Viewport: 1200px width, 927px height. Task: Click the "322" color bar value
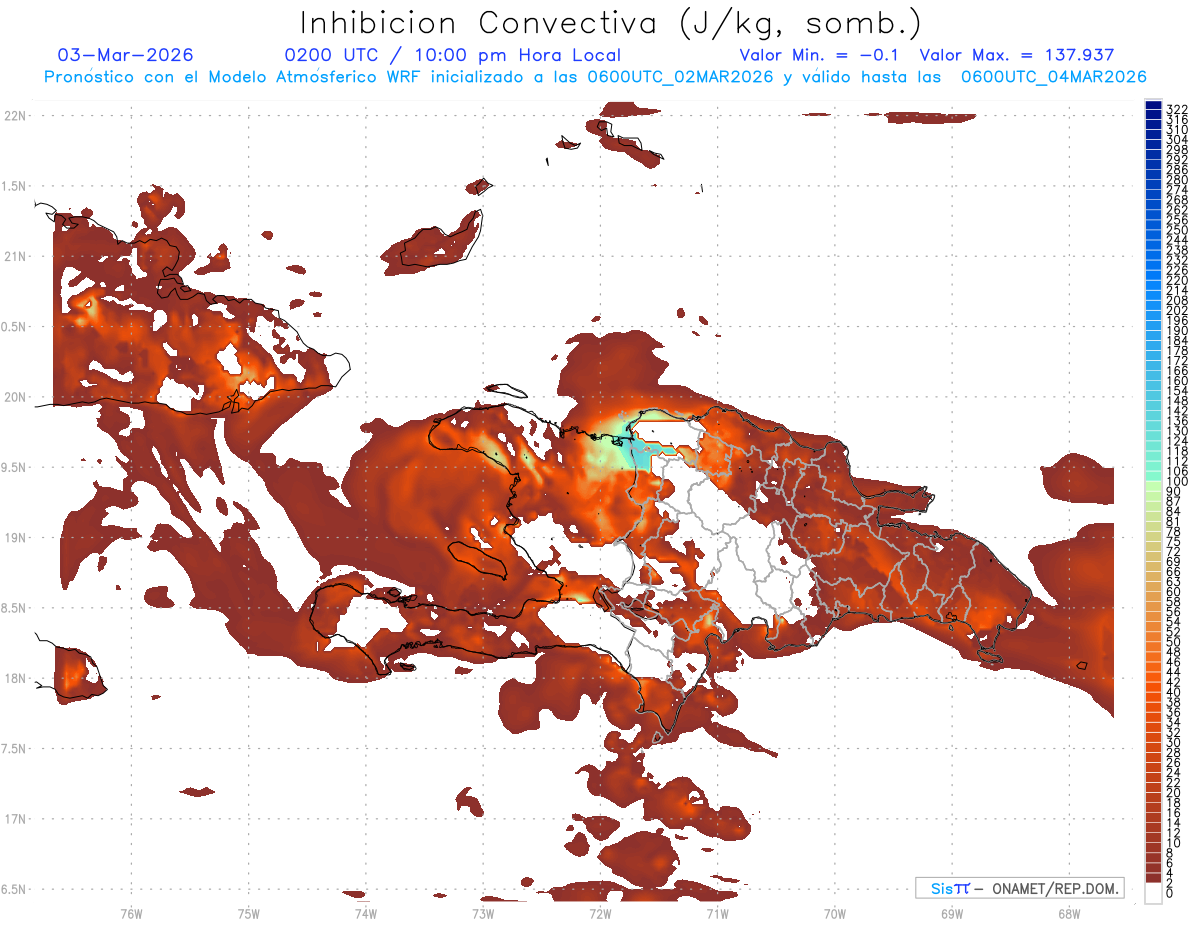1176,109
